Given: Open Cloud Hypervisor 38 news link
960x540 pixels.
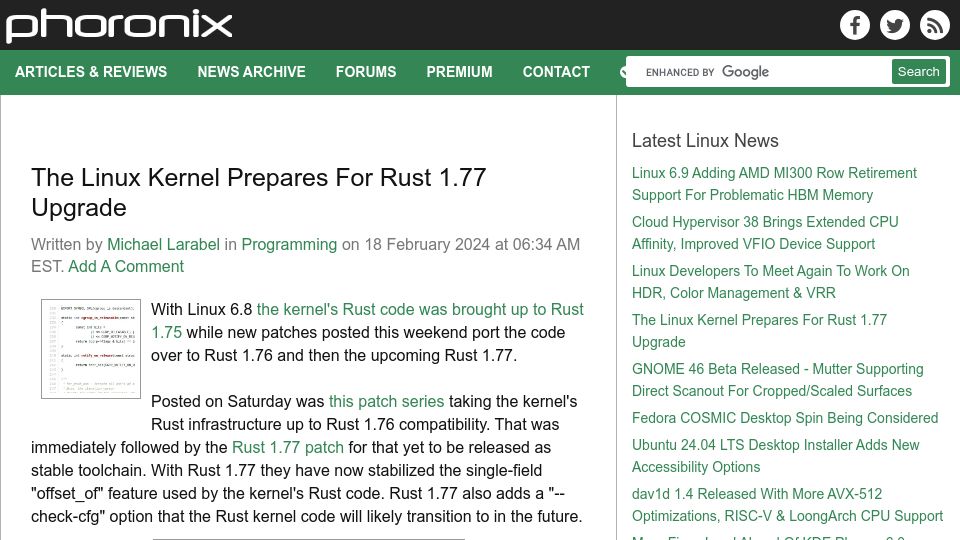Looking at the screenshot, I should [x=765, y=233].
